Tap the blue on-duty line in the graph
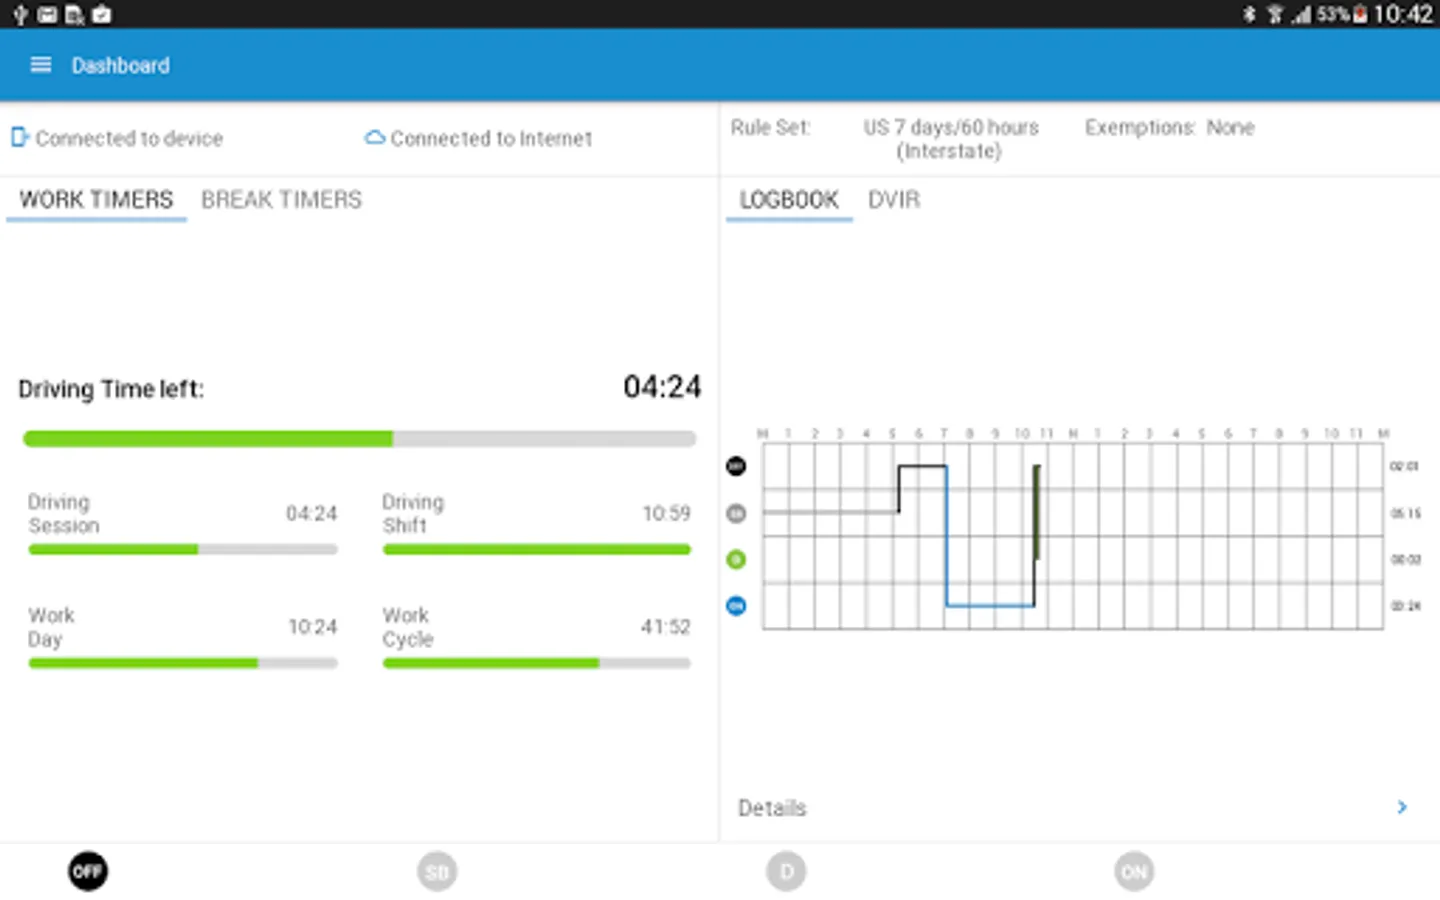The height and width of the screenshot is (900, 1440). tap(990, 605)
